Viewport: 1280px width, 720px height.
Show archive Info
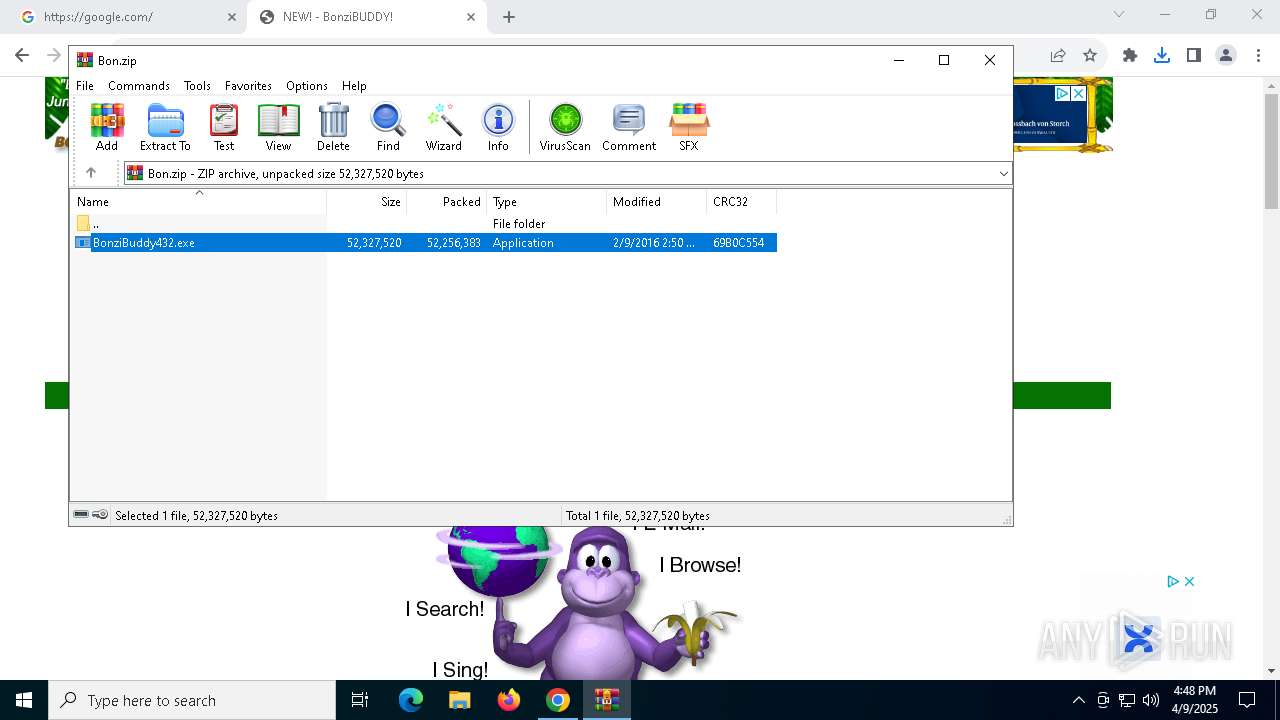tap(498, 127)
